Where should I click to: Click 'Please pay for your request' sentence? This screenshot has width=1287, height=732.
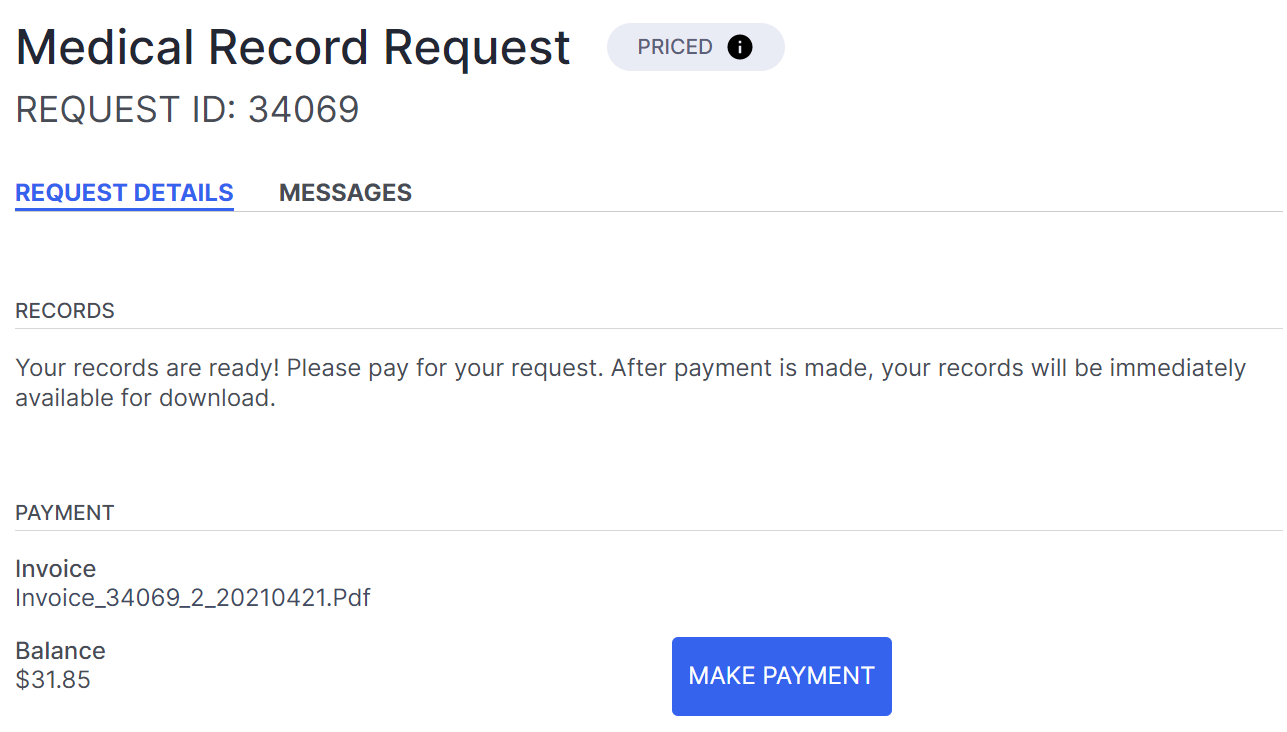click(445, 368)
